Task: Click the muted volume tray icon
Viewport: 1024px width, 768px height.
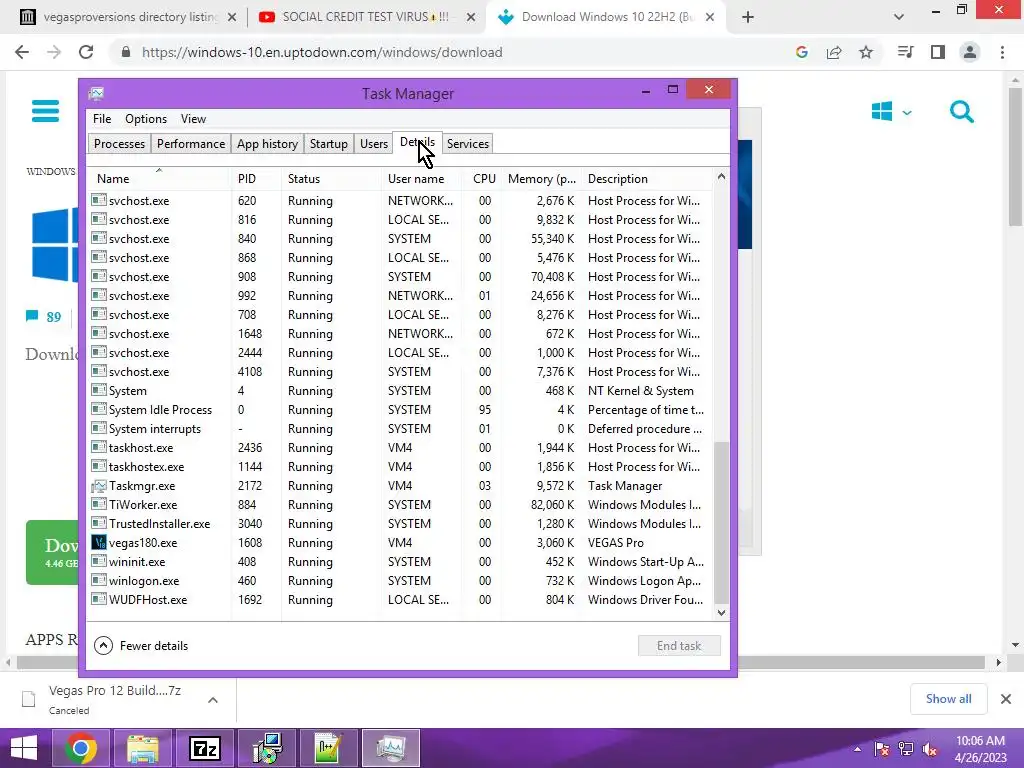Action: click(x=930, y=749)
